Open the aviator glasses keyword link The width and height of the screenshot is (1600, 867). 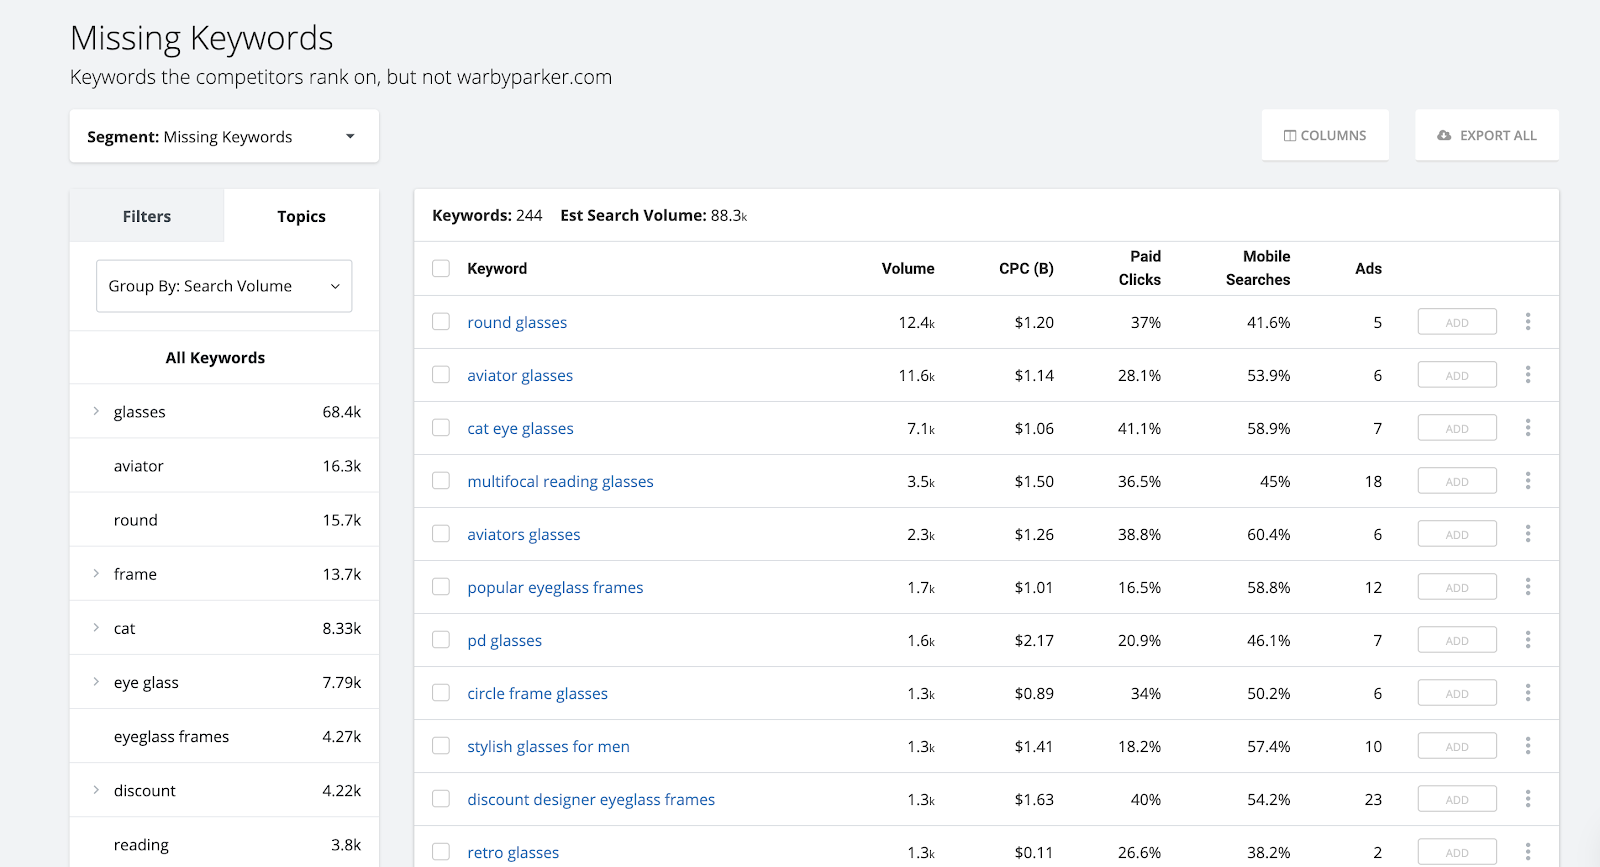point(520,375)
